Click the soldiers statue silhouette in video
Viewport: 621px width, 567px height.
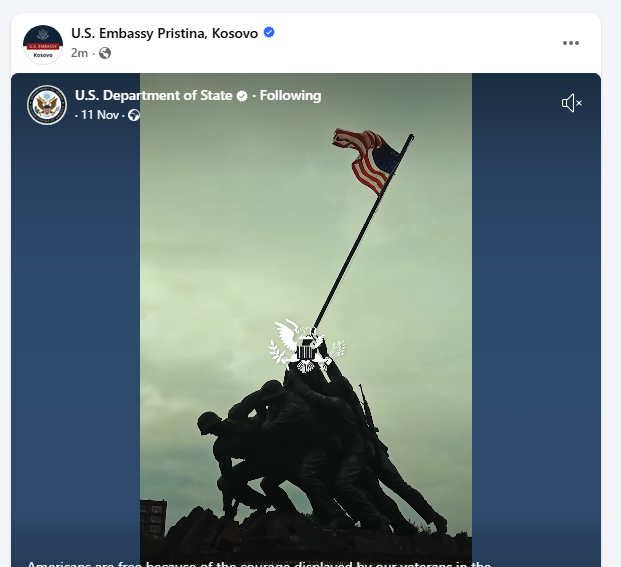(321, 455)
